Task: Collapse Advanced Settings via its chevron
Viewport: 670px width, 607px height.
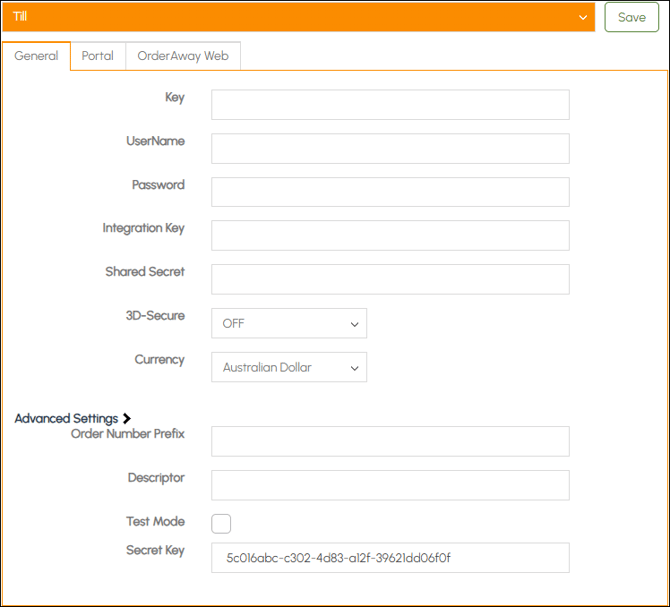Action: [x=126, y=418]
